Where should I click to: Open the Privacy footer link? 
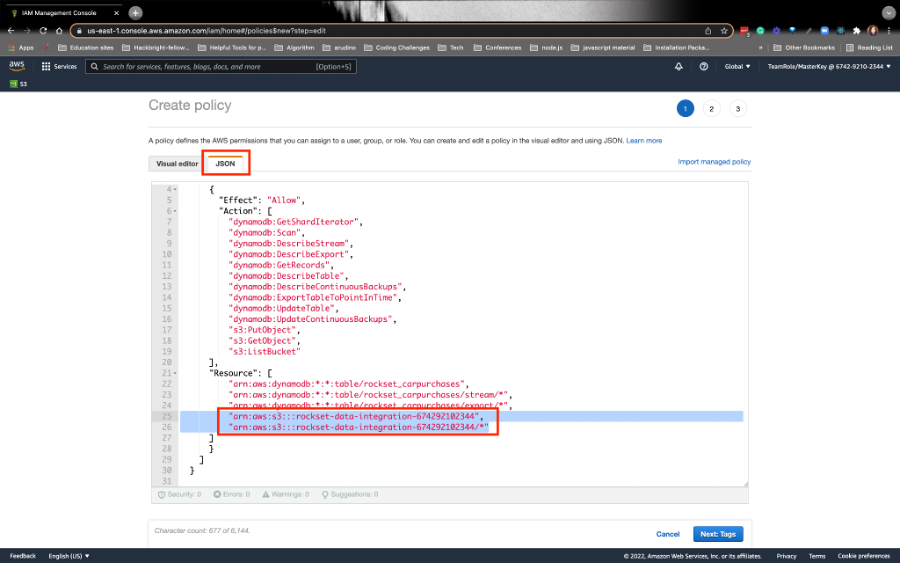(786, 556)
